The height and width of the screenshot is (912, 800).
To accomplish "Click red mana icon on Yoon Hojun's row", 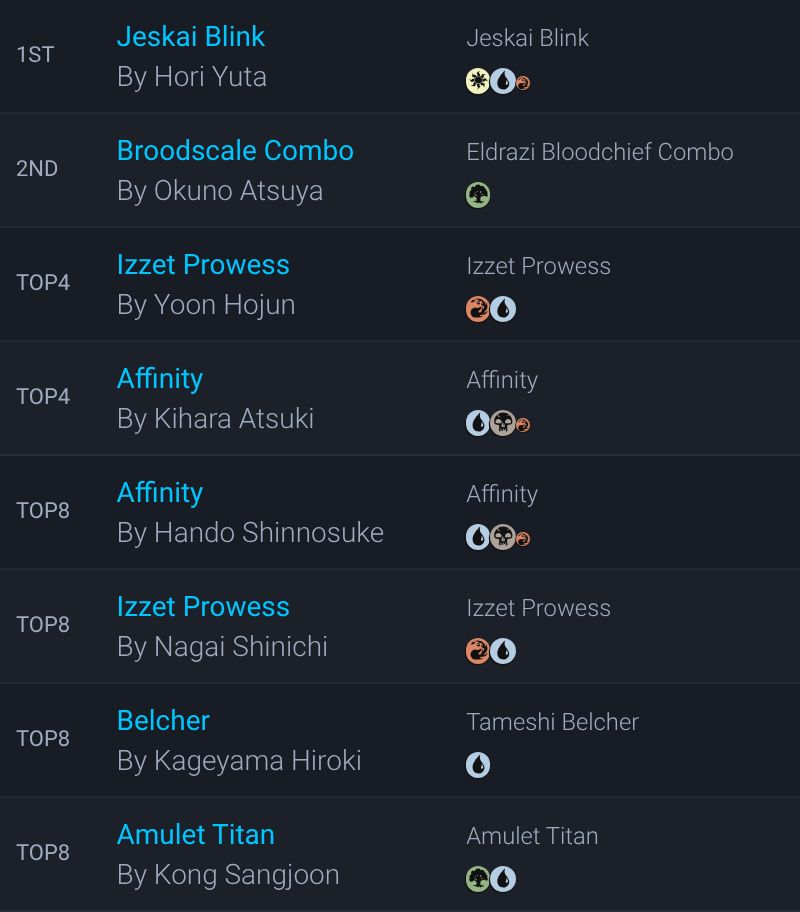I will [478, 309].
